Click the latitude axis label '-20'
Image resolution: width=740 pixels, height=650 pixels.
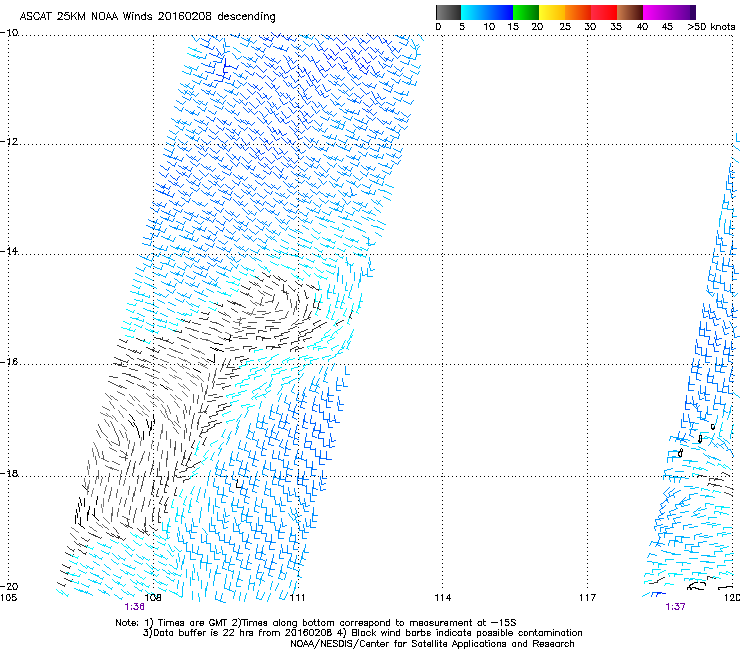(9, 586)
